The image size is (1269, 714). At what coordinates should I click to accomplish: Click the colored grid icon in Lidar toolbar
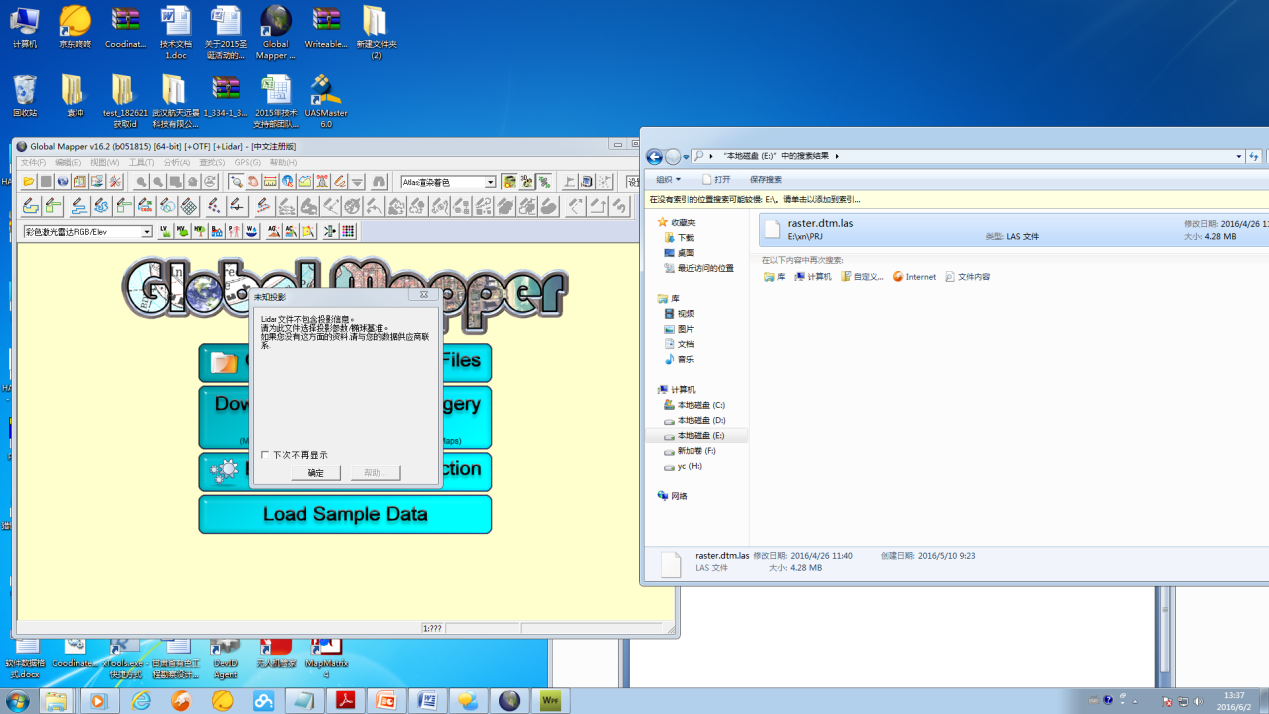point(347,231)
